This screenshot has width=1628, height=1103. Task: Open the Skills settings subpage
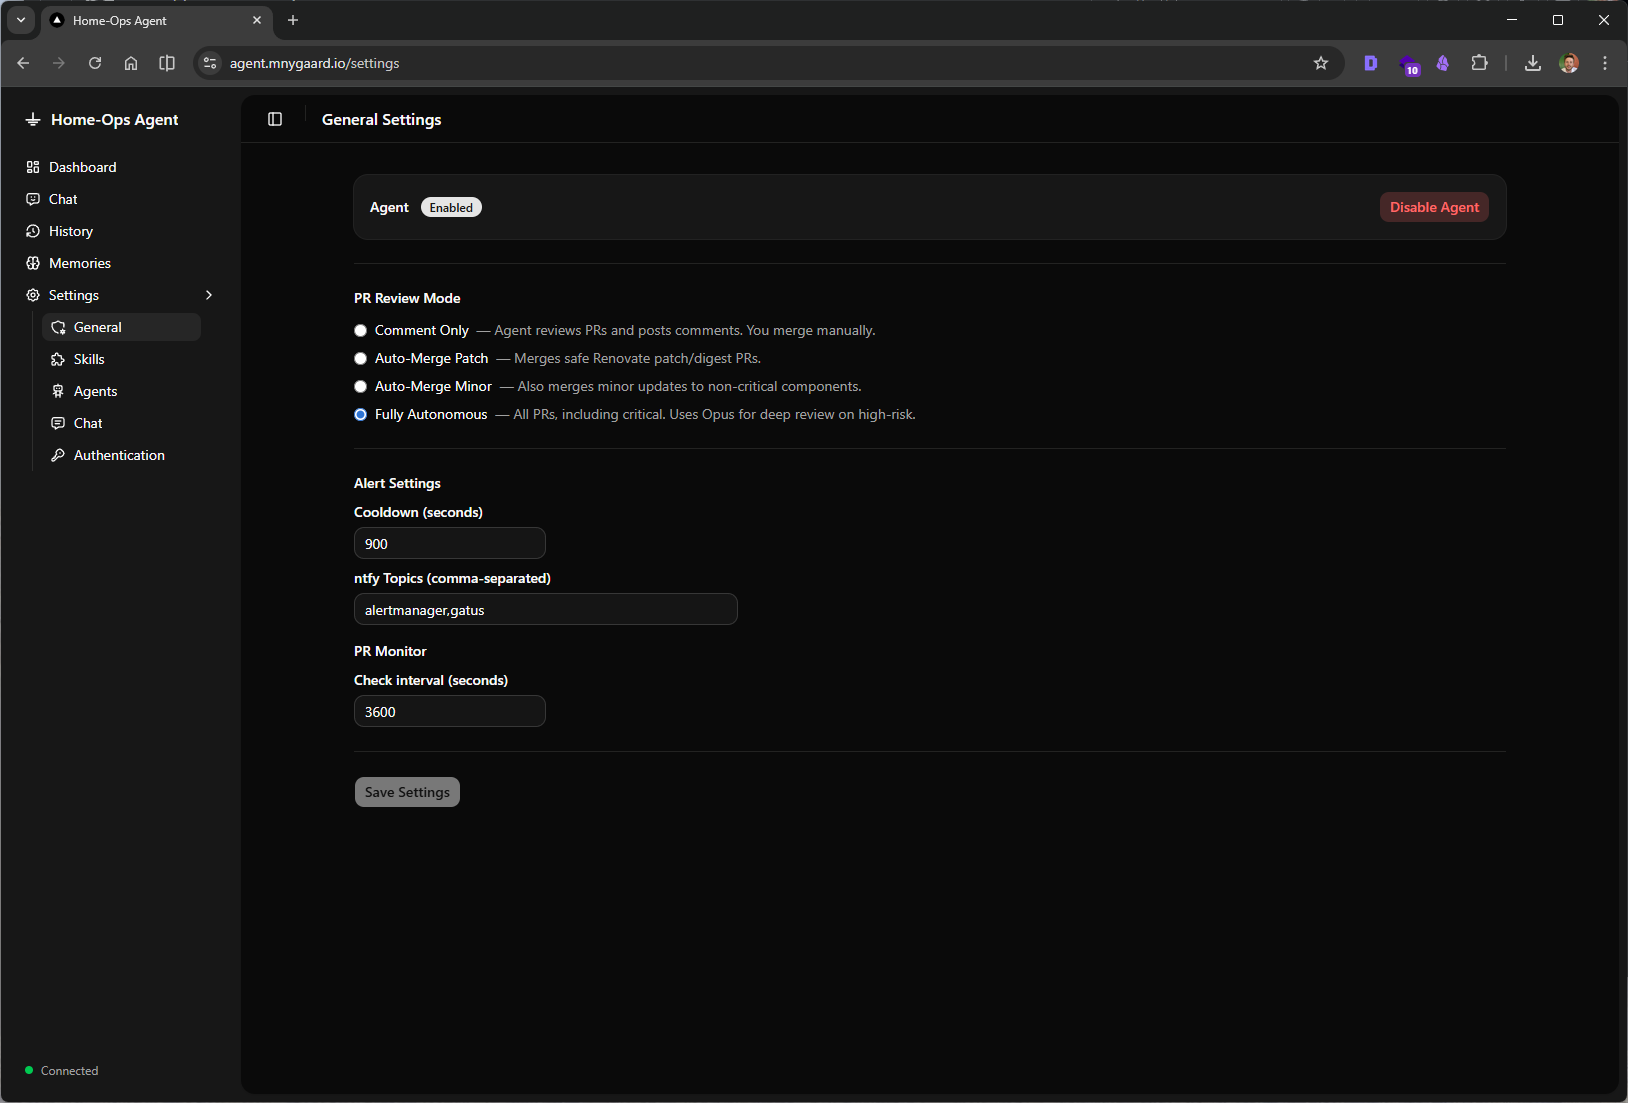click(x=121, y=359)
